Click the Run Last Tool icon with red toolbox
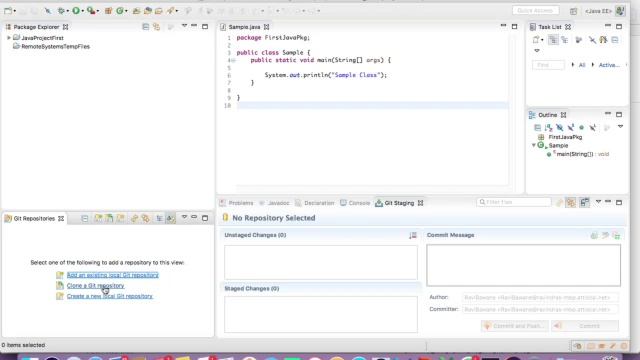 pos(91,11)
